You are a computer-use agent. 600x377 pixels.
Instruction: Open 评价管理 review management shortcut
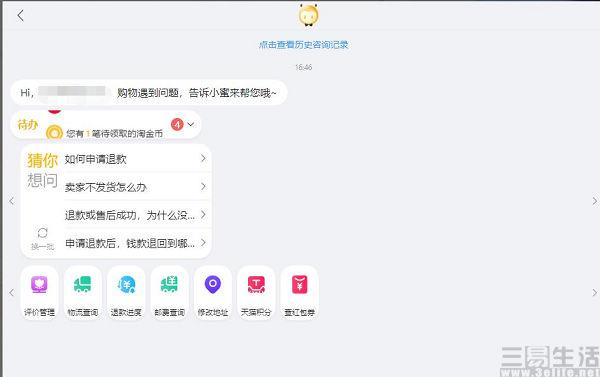pyautogui.click(x=39, y=293)
